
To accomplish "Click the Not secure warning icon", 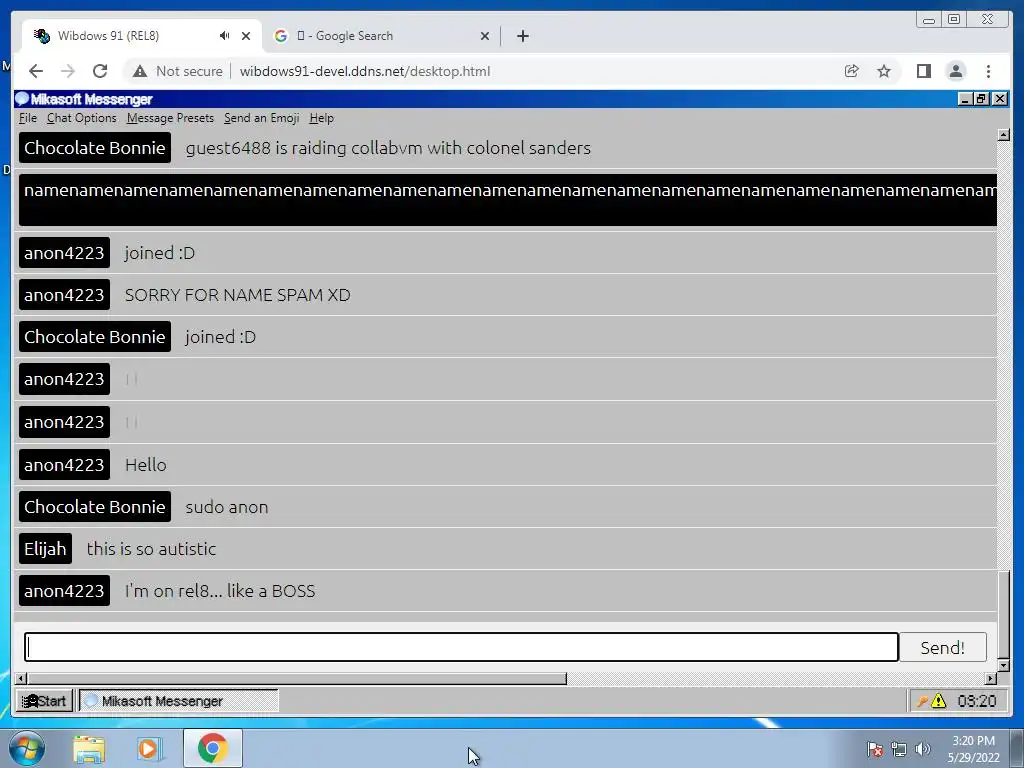I will [140, 71].
